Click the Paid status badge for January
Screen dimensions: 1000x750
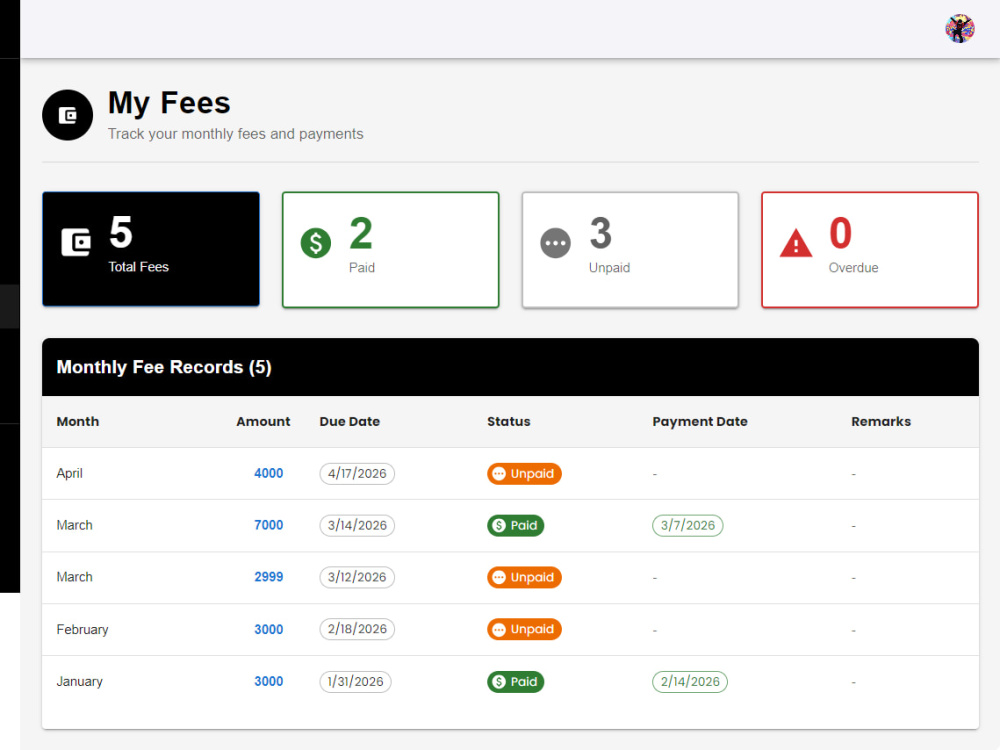point(515,682)
